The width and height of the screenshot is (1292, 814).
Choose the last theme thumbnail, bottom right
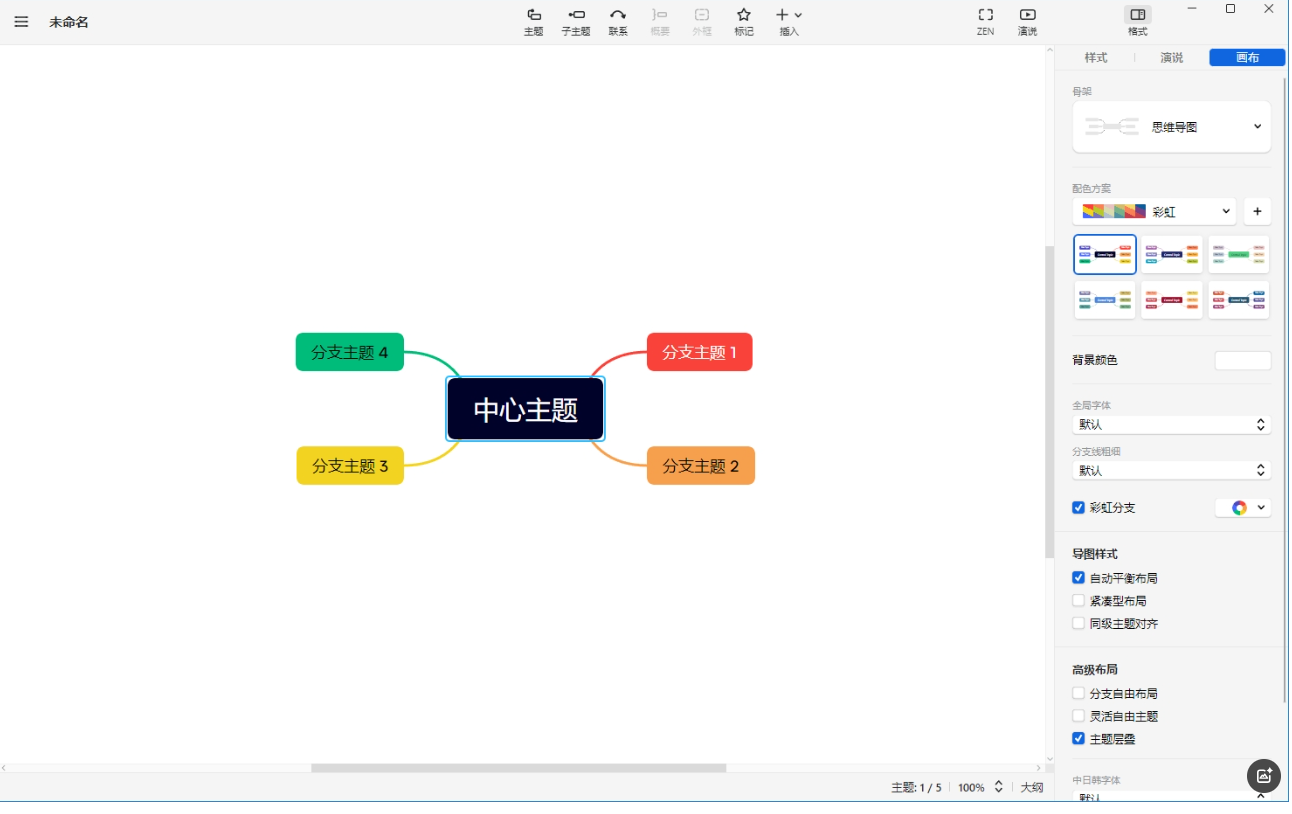(1239, 300)
